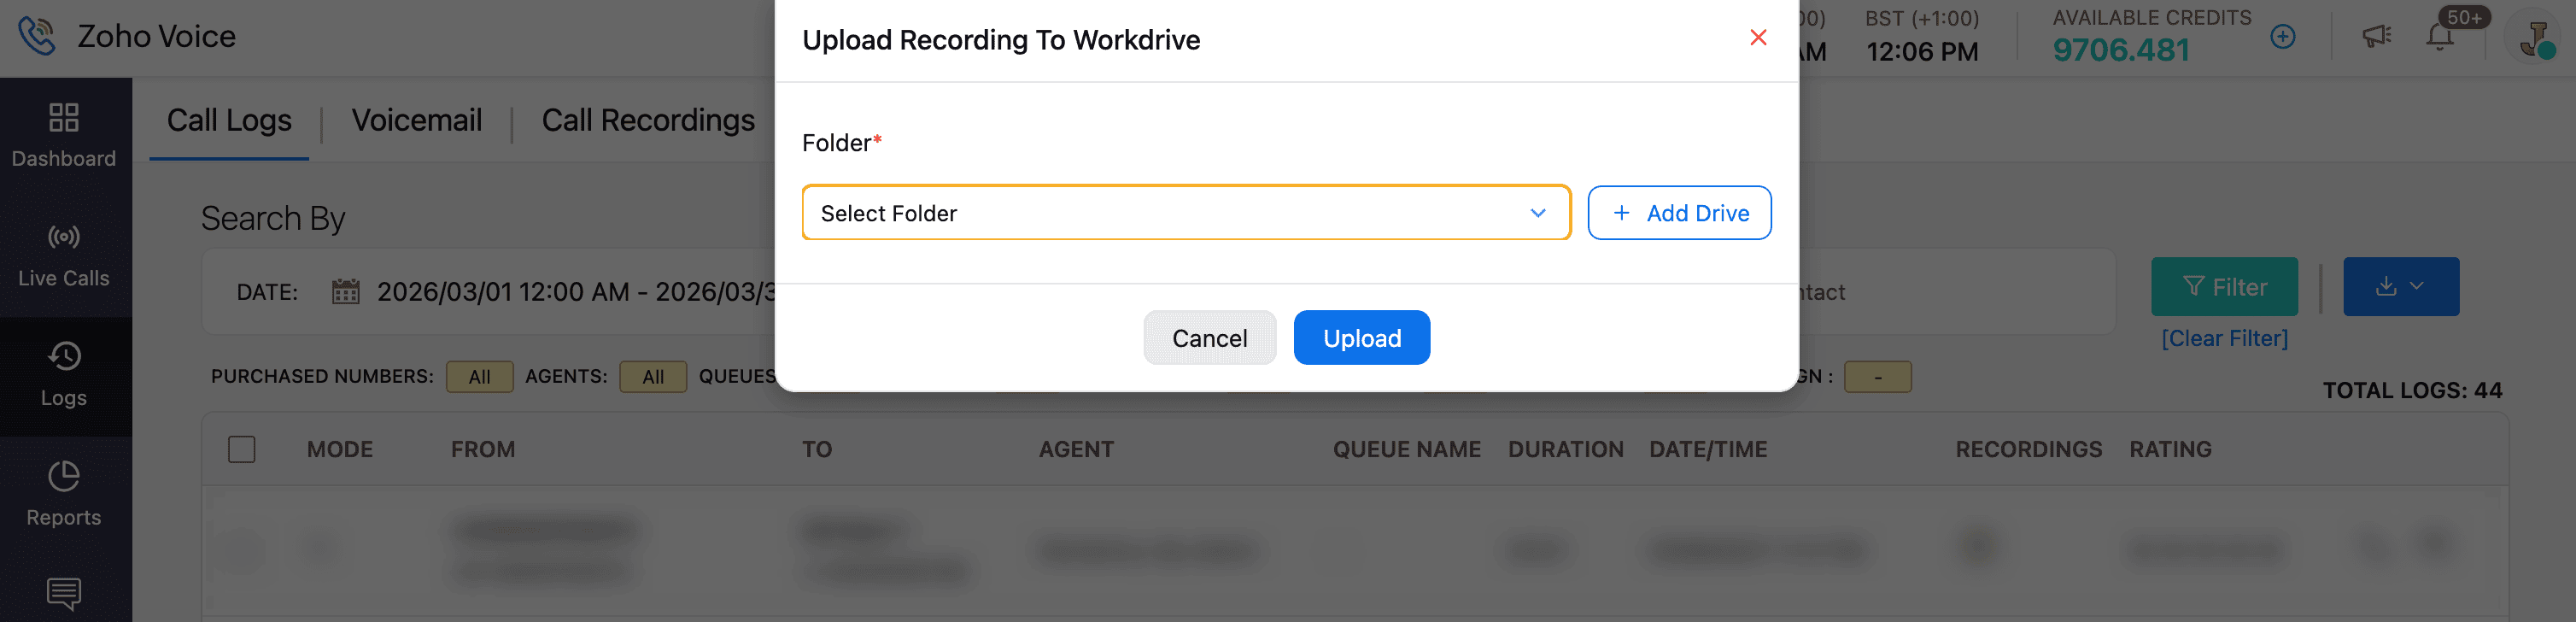Screen dimensions: 2576x622
Task: Switch to the Call Recordings tab
Action: pyautogui.click(x=648, y=120)
